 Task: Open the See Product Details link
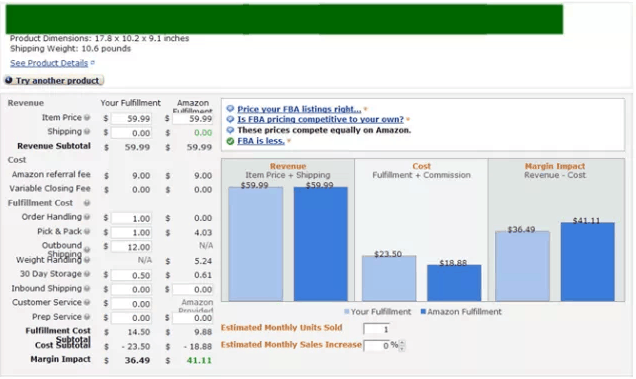[49, 63]
